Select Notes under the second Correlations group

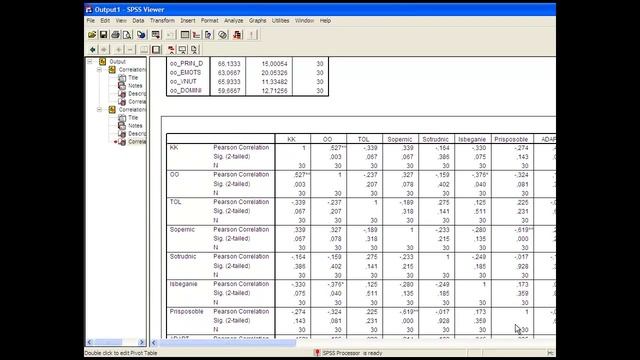135,126
